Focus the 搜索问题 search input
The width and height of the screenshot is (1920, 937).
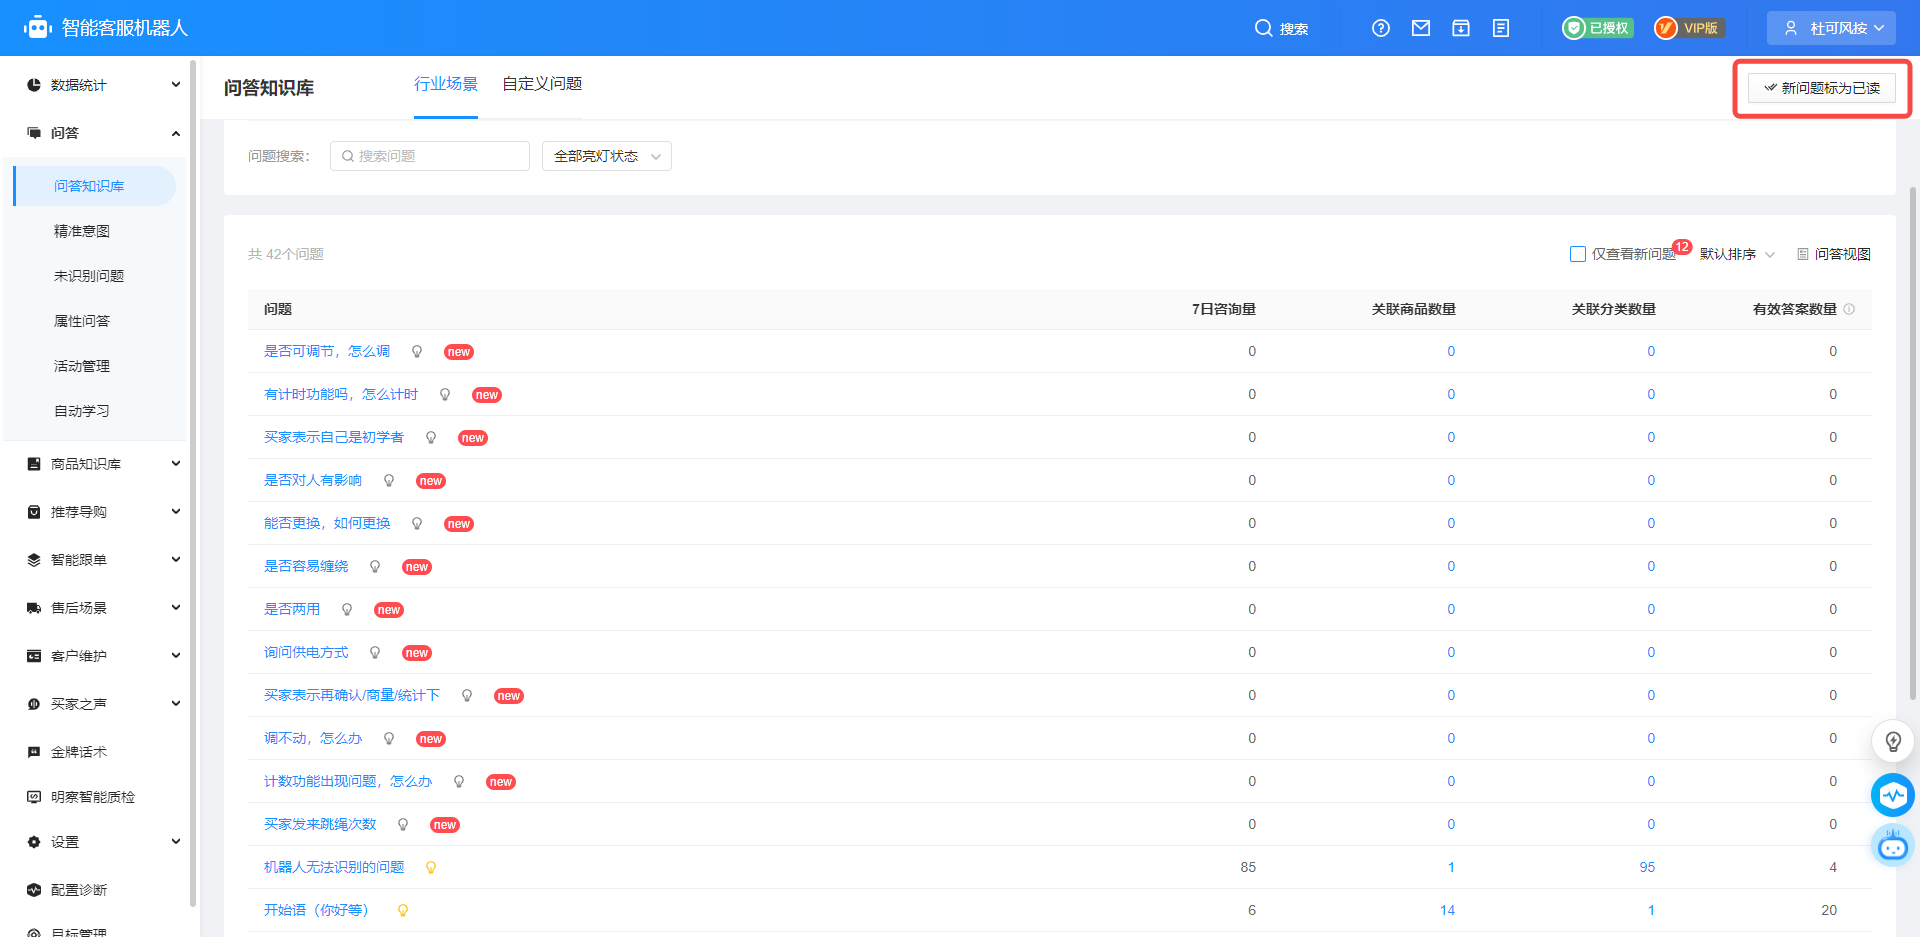click(430, 156)
